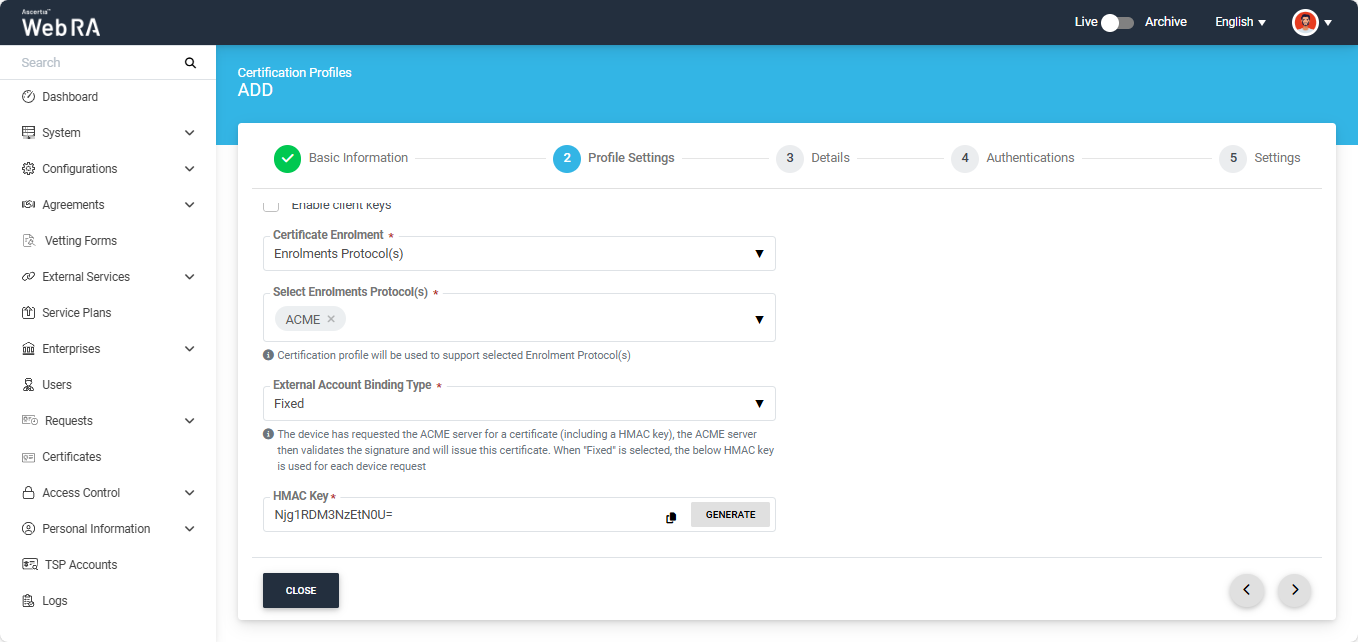The height and width of the screenshot is (642, 1358).
Task: Go to the previous wizard step arrow
Action: click(x=1246, y=590)
